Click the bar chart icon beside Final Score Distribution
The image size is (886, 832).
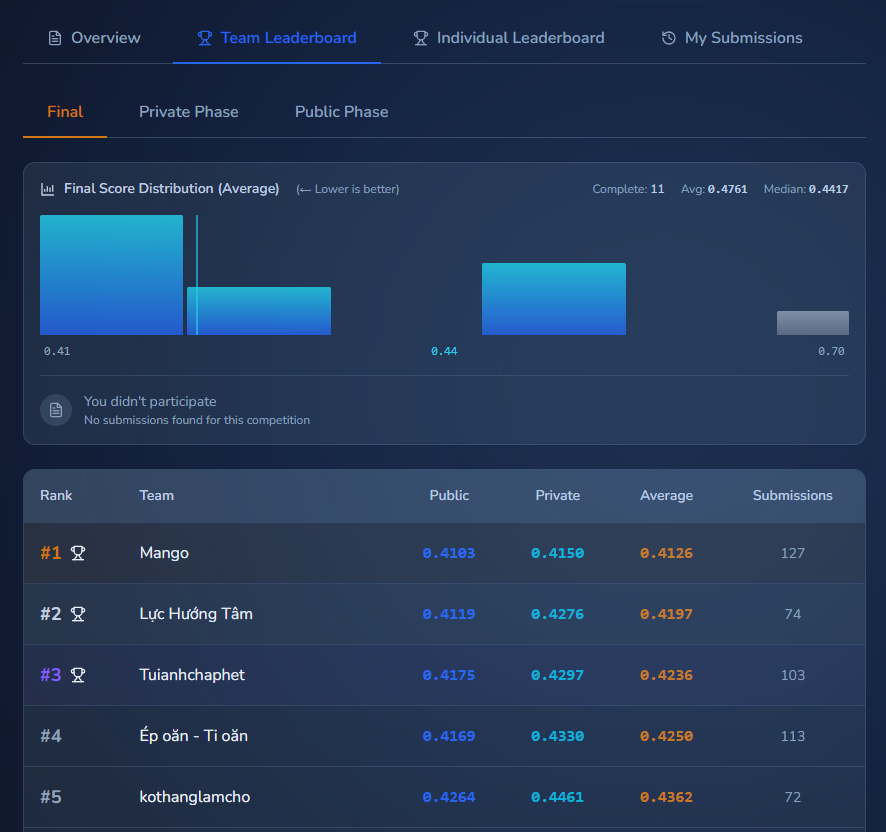click(x=47, y=189)
